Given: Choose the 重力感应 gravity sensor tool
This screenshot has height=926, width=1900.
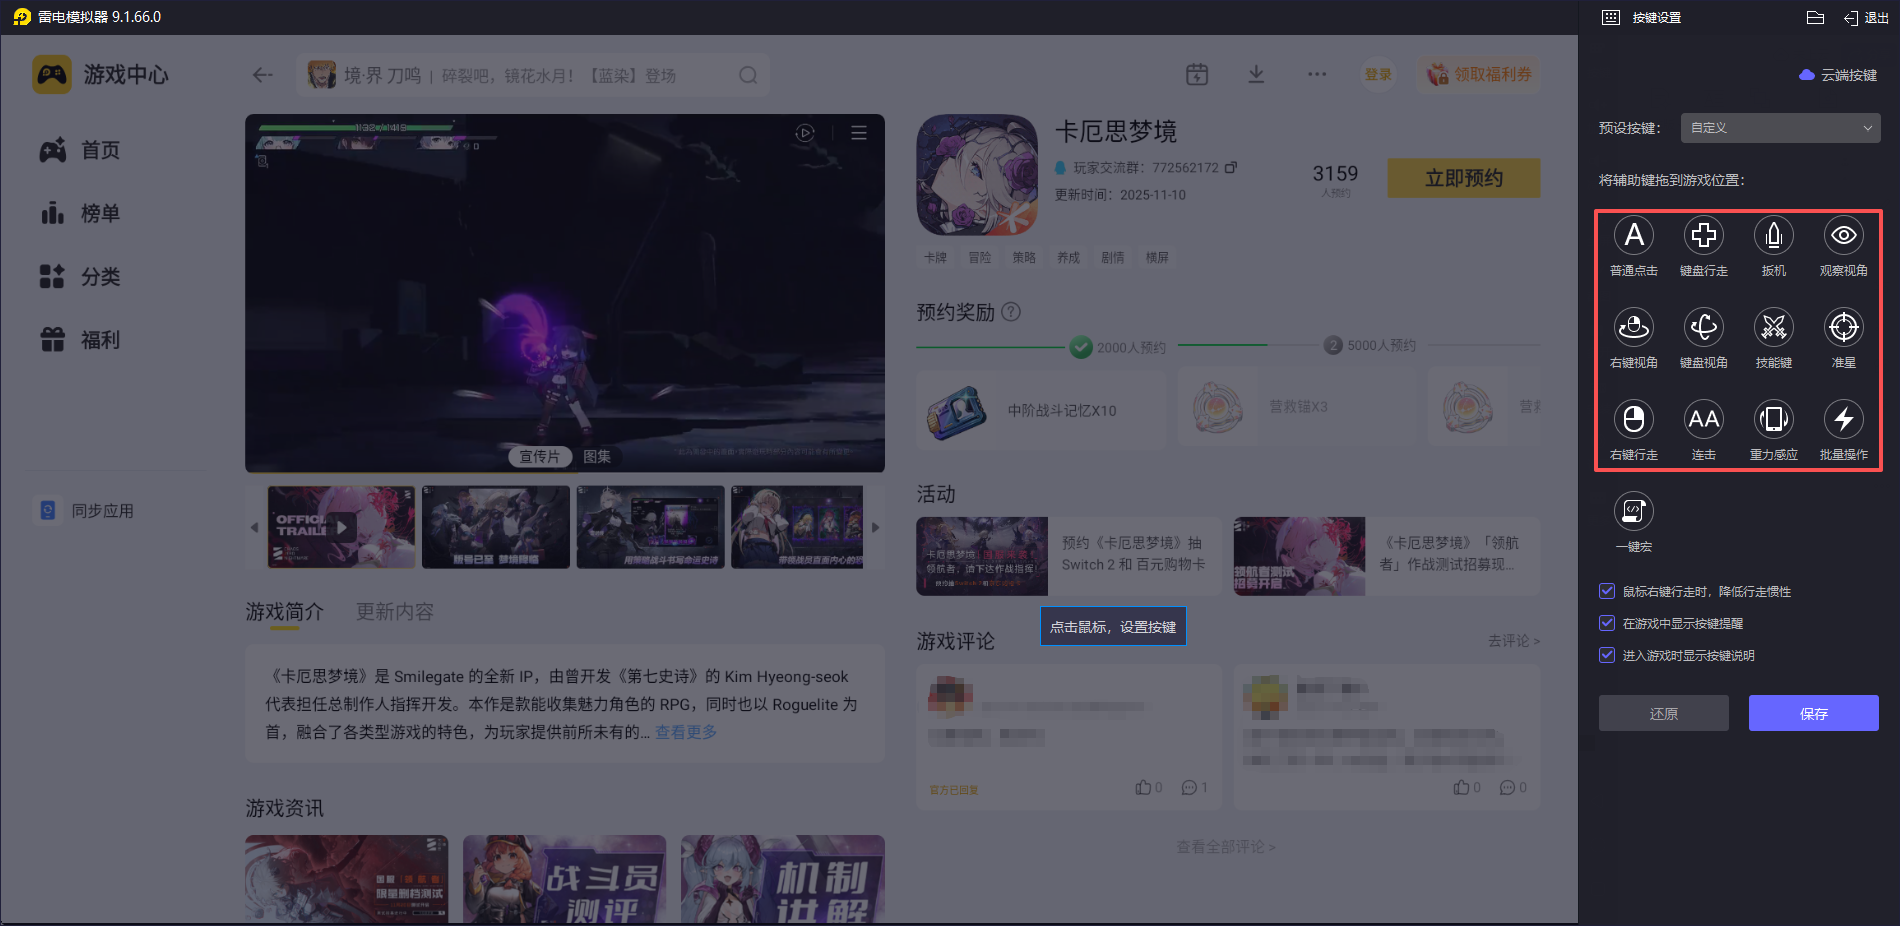Looking at the screenshot, I should 1774,419.
